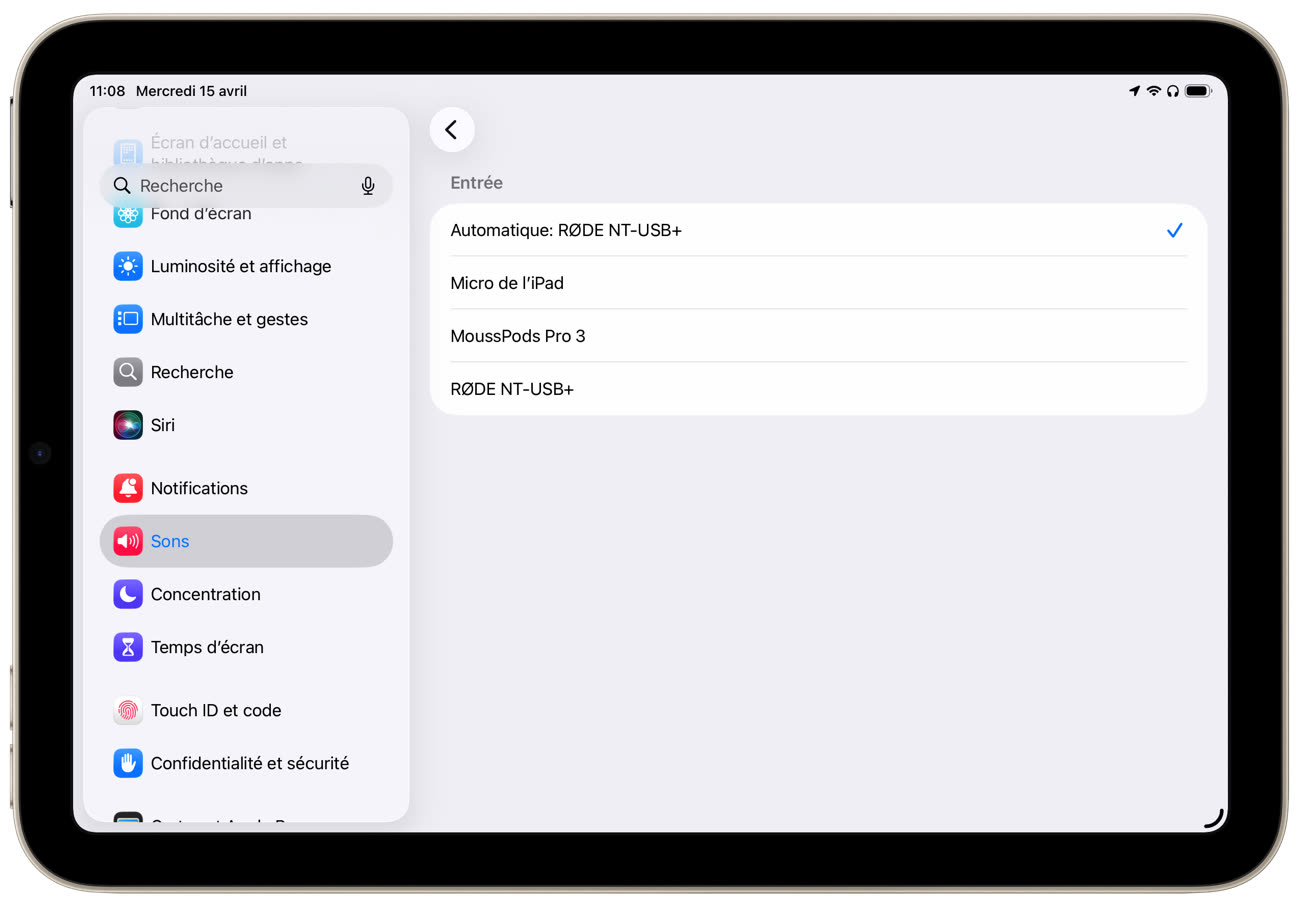The image size is (1300, 907).
Task: Open Temps d'écran hourglass icon
Action: [128, 647]
